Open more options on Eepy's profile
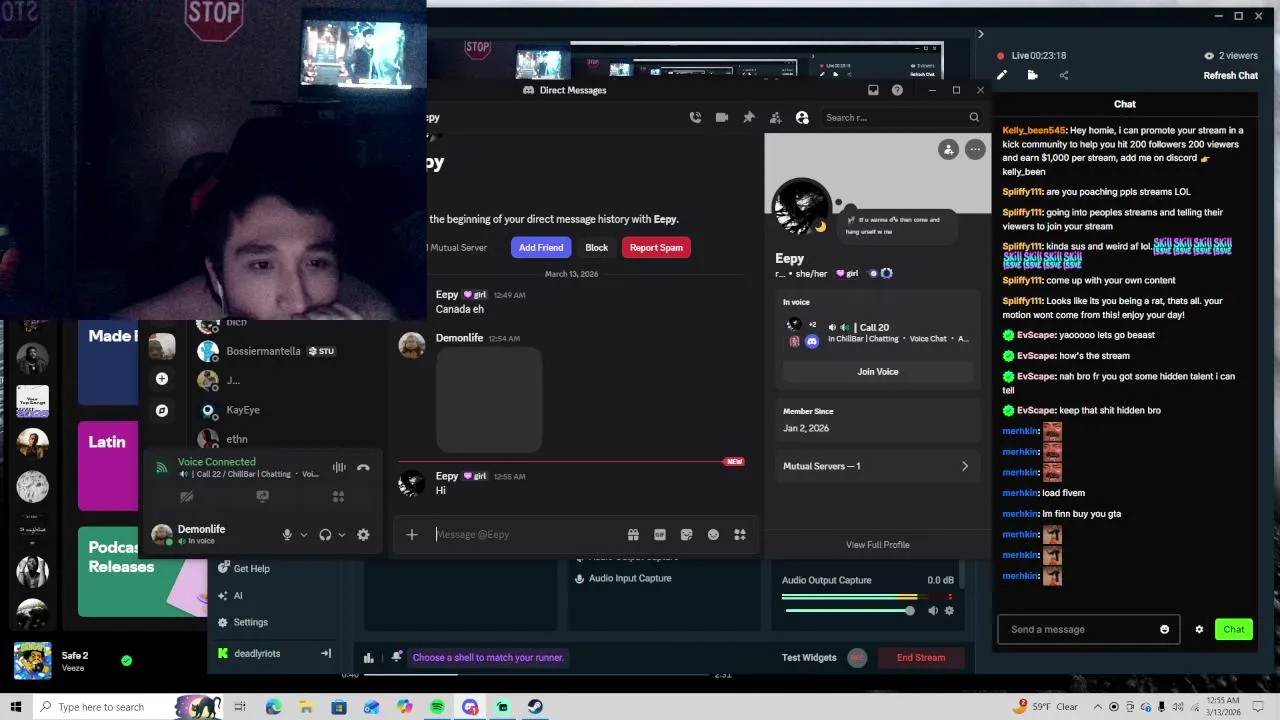The image size is (1280, 720). tap(975, 149)
